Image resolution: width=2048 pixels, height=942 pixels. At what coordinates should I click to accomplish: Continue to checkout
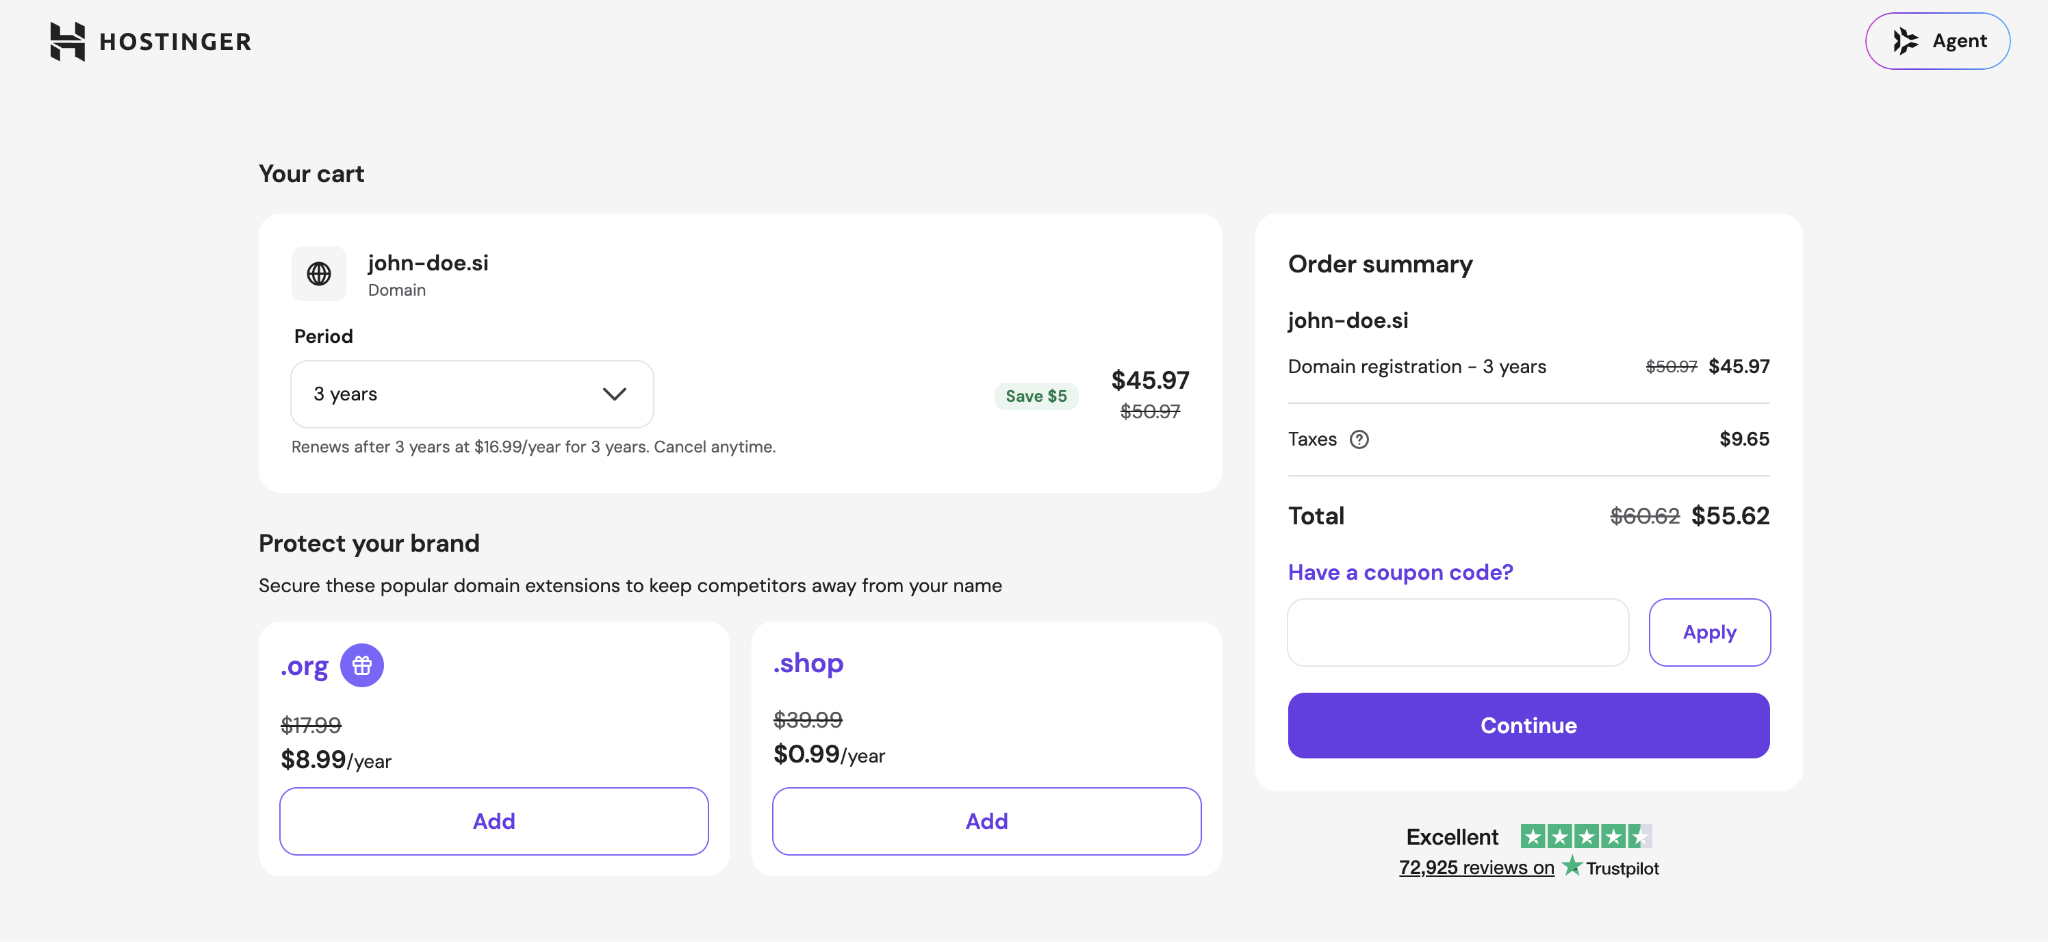tap(1528, 725)
